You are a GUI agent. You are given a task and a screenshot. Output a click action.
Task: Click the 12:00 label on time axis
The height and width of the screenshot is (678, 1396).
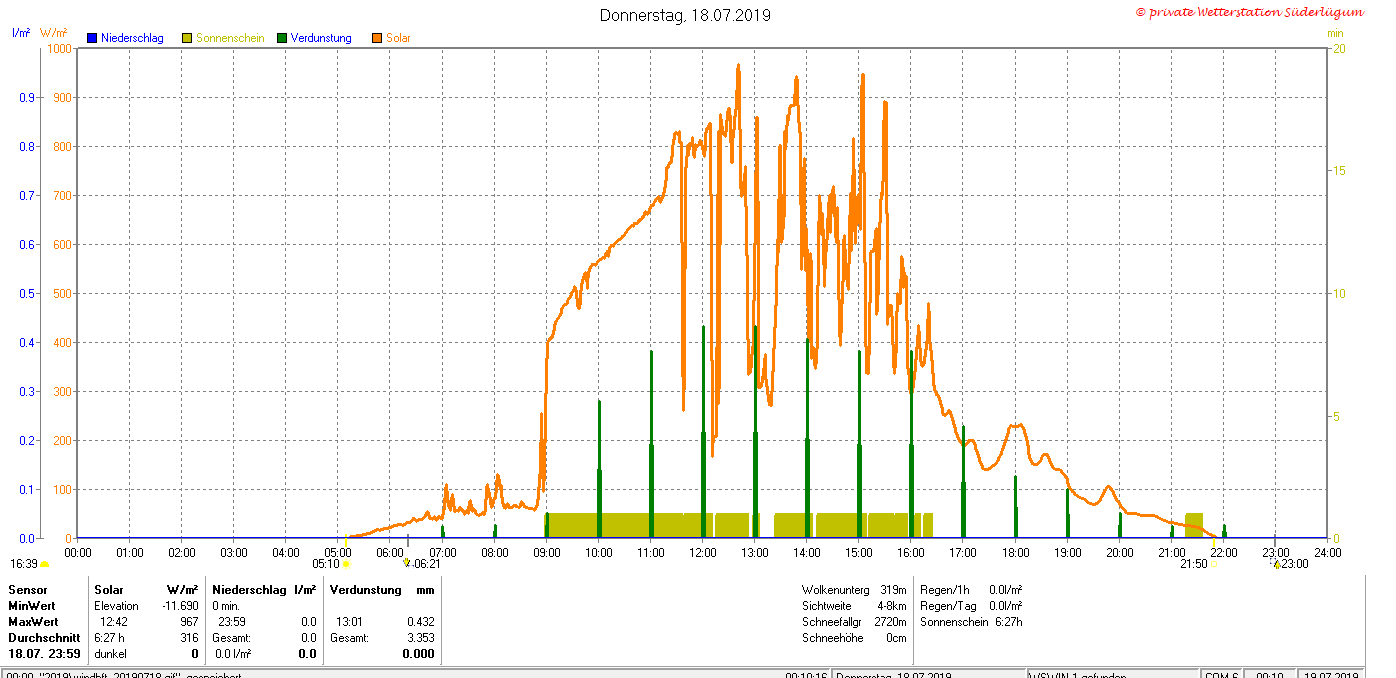(x=703, y=552)
